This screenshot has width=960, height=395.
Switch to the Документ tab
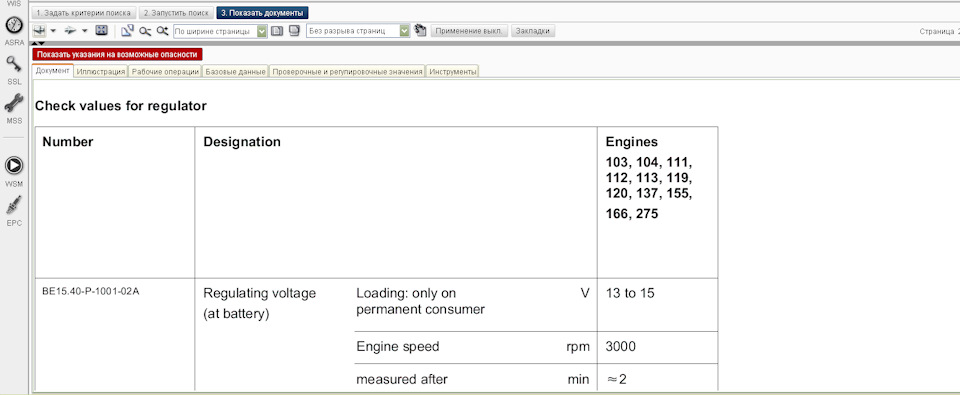coord(53,71)
